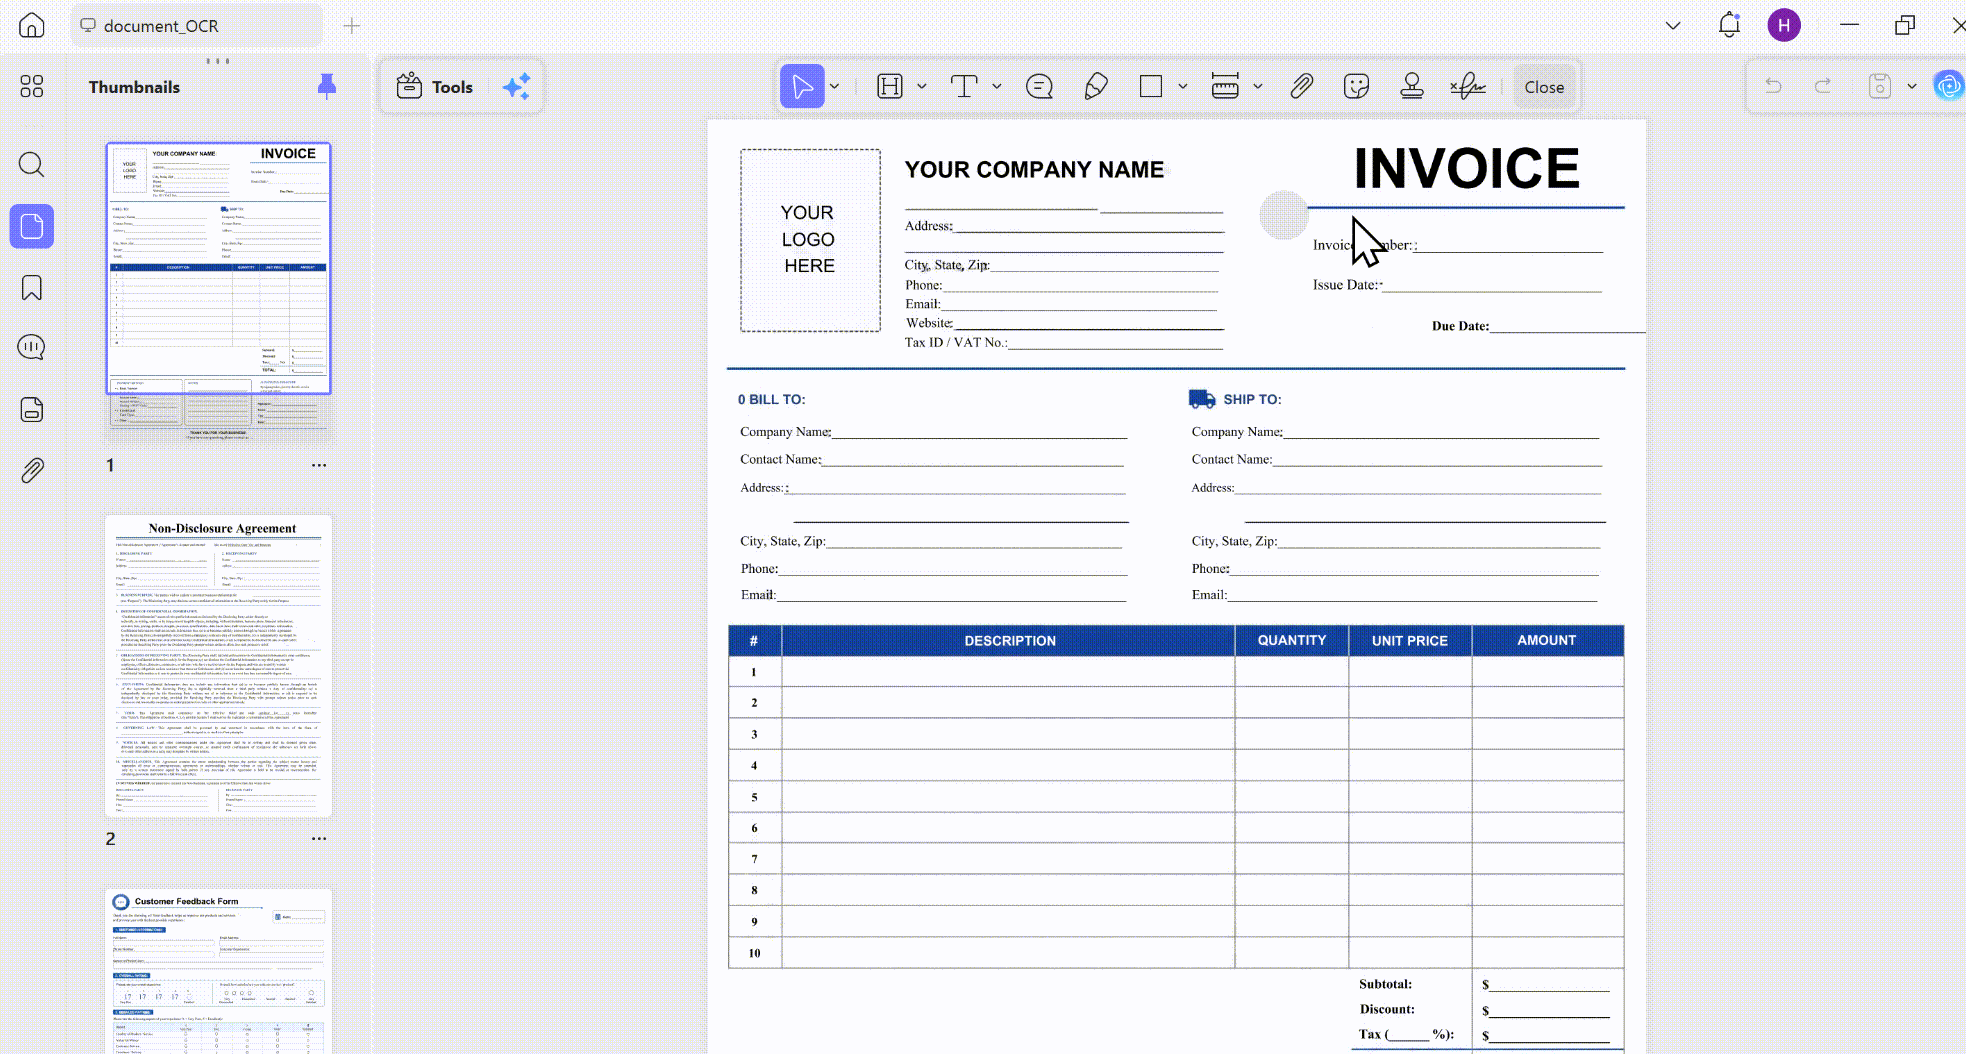Save the document

[x=1880, y=87]
